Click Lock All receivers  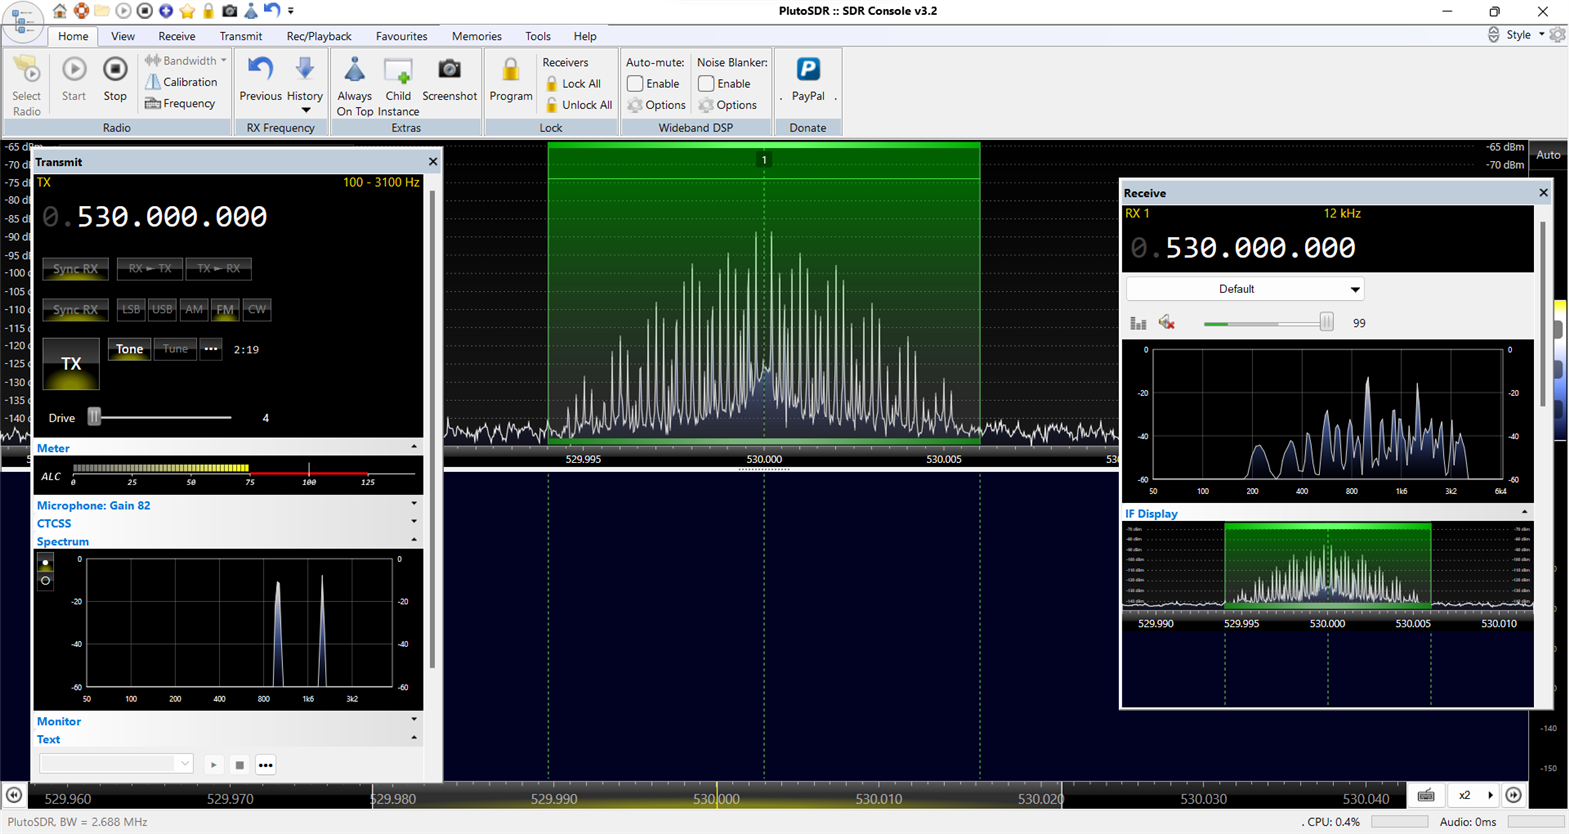click(572, 84)
